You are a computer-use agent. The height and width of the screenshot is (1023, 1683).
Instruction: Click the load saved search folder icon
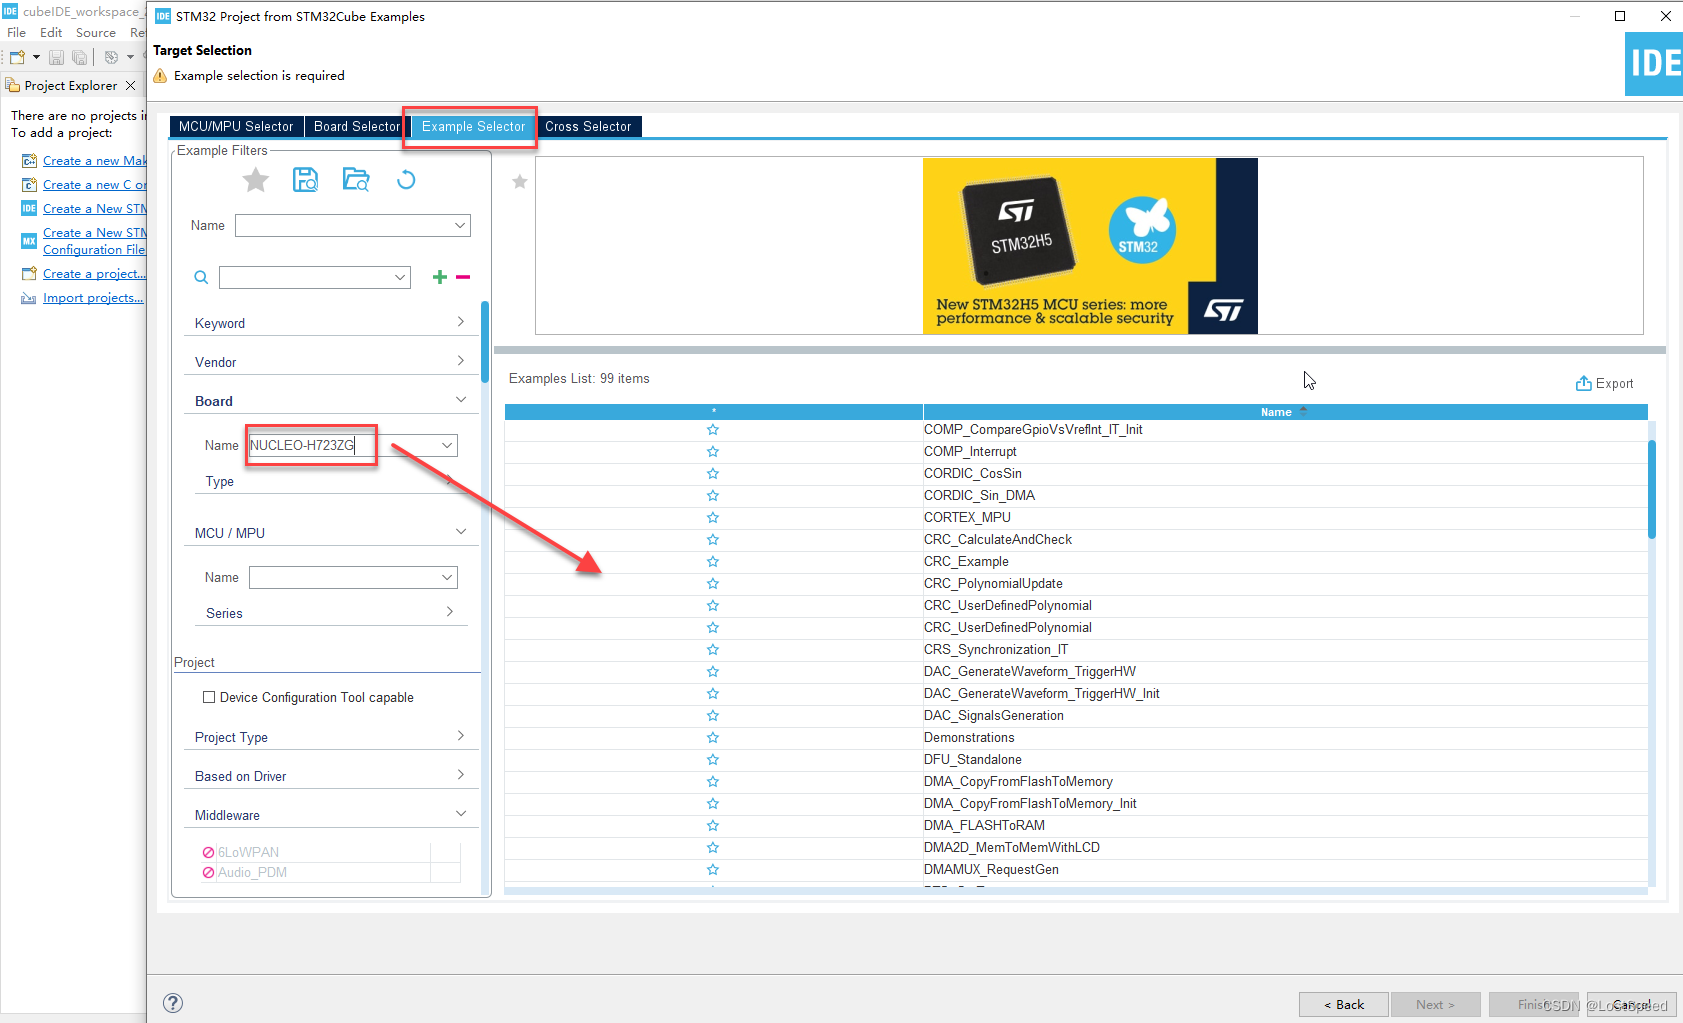(x=355, y=180)
